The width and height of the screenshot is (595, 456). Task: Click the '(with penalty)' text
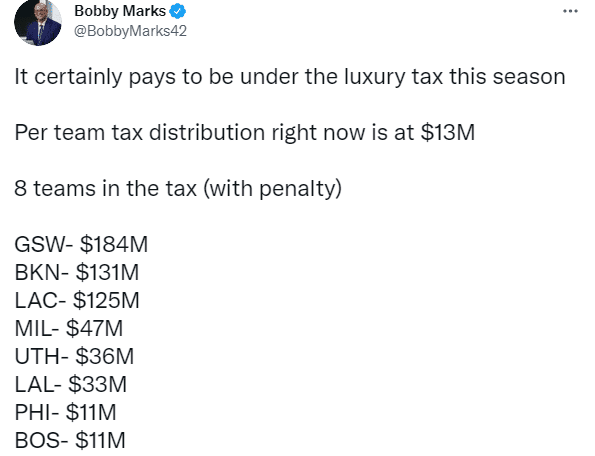(x=272, y=189)
